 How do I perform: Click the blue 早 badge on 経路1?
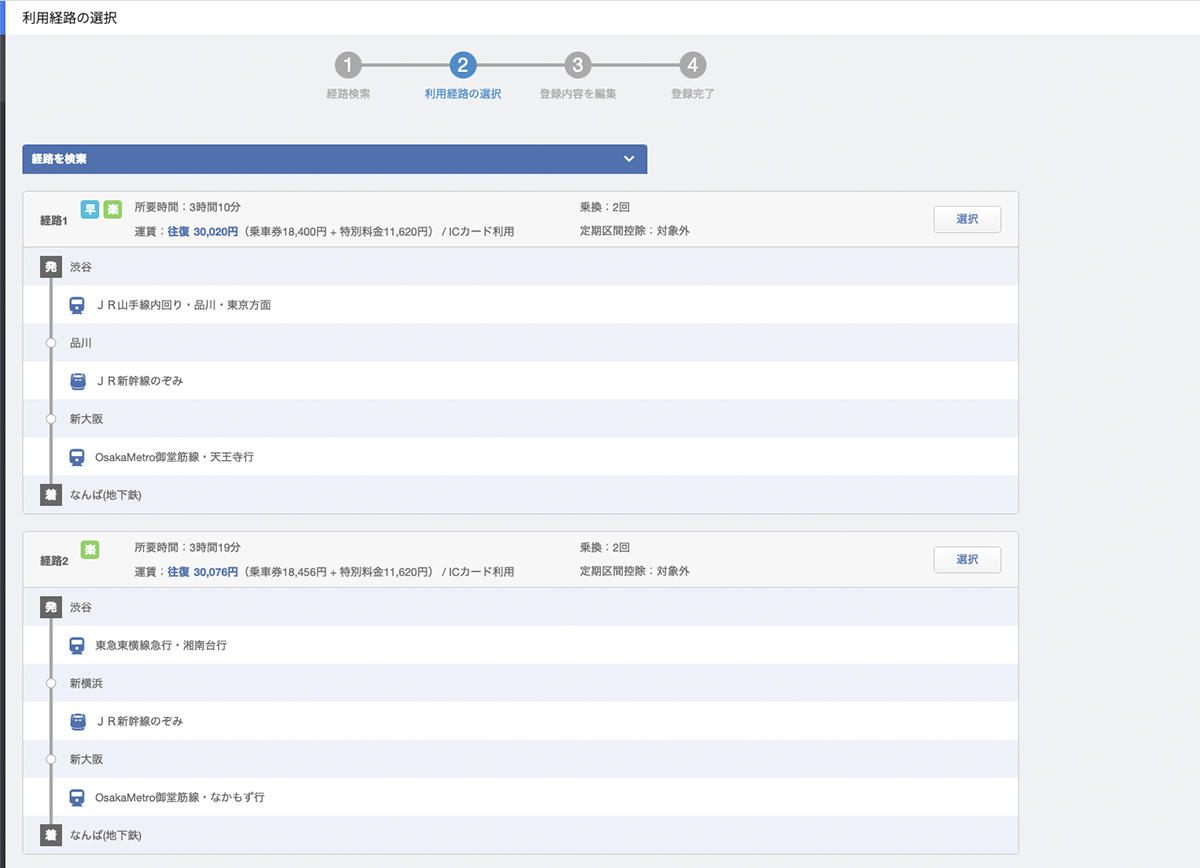pyautogui.click(x=89, y=209)
